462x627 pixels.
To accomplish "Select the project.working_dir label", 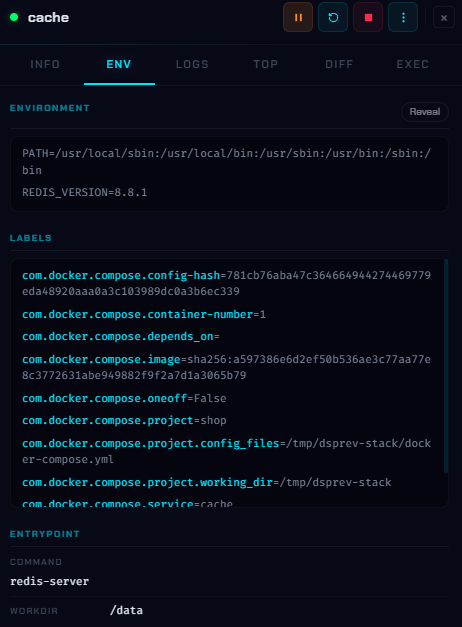I will click(206, 482).
